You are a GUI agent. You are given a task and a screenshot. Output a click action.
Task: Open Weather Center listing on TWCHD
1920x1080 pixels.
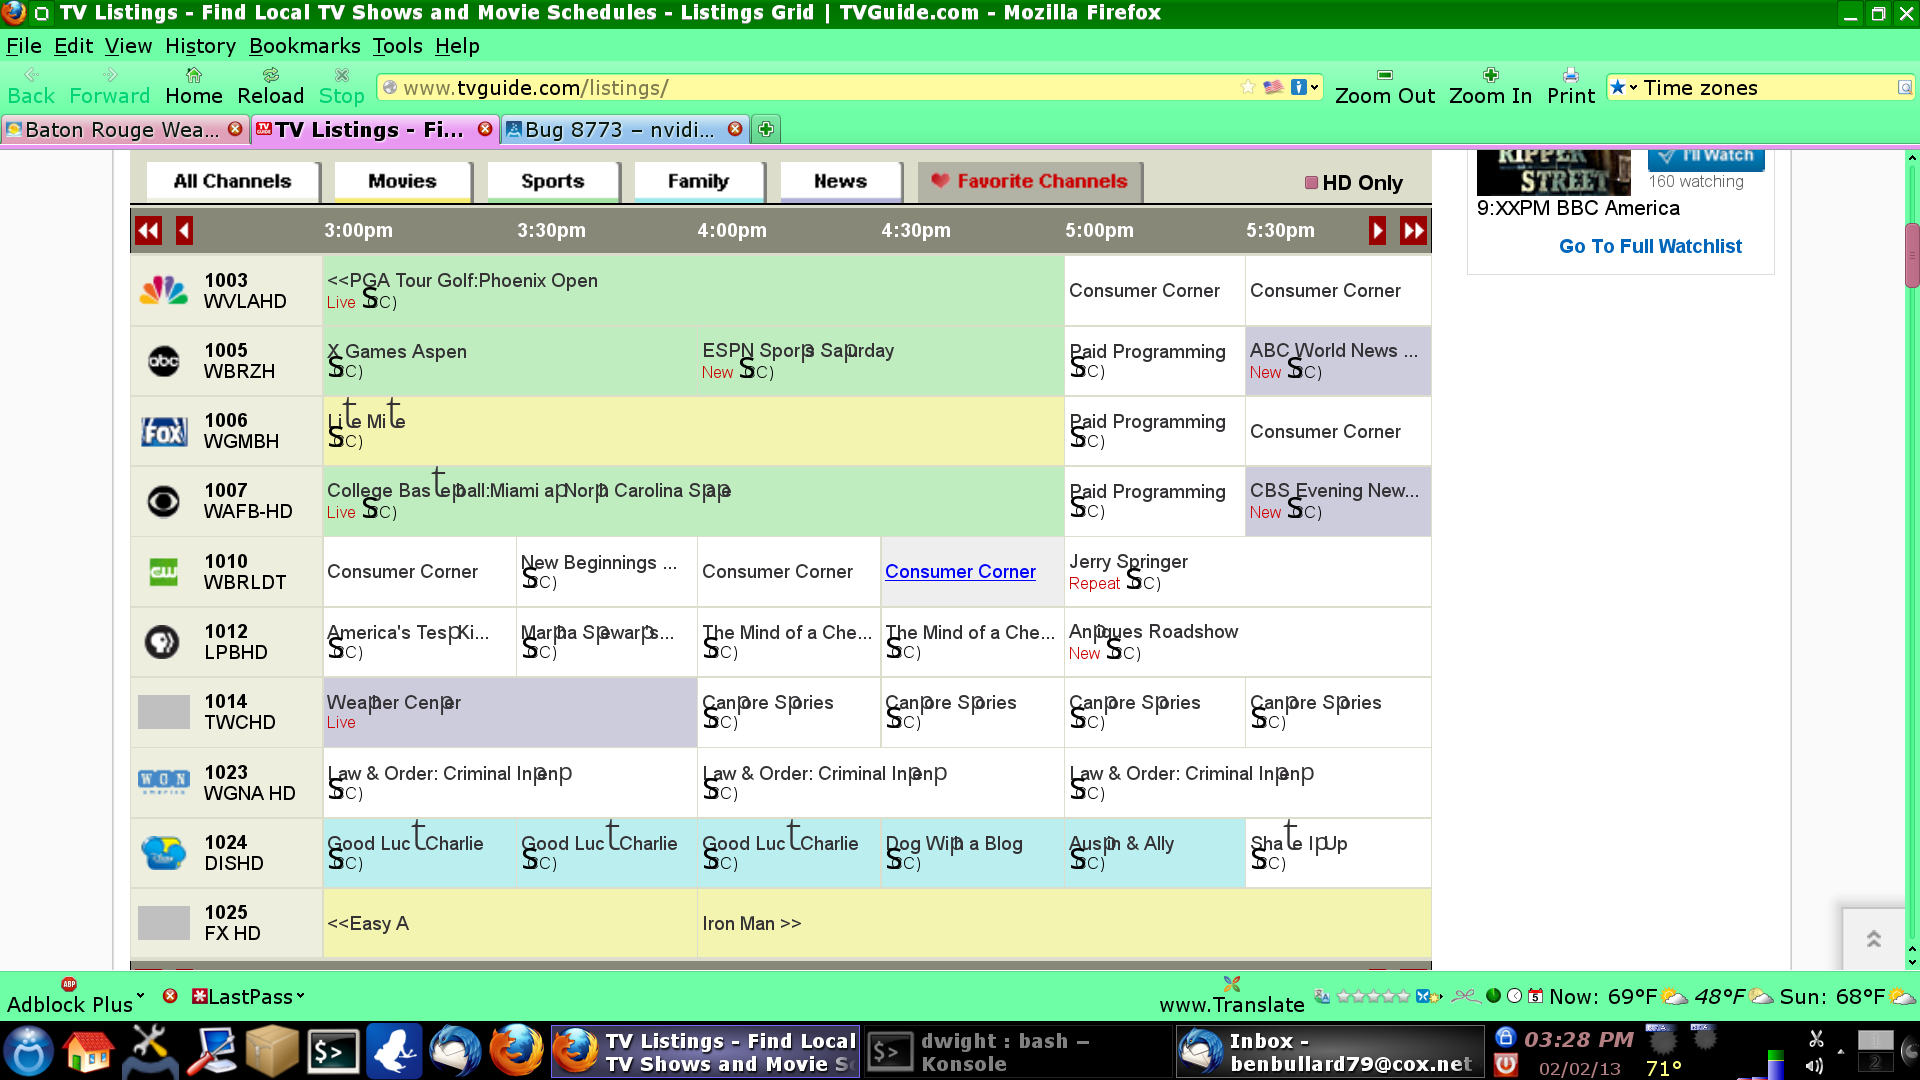pos(394,702)
